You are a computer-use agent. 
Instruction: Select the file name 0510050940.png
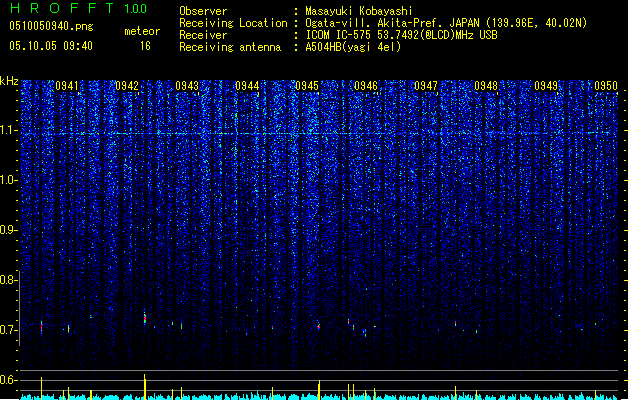coord(51,26)
